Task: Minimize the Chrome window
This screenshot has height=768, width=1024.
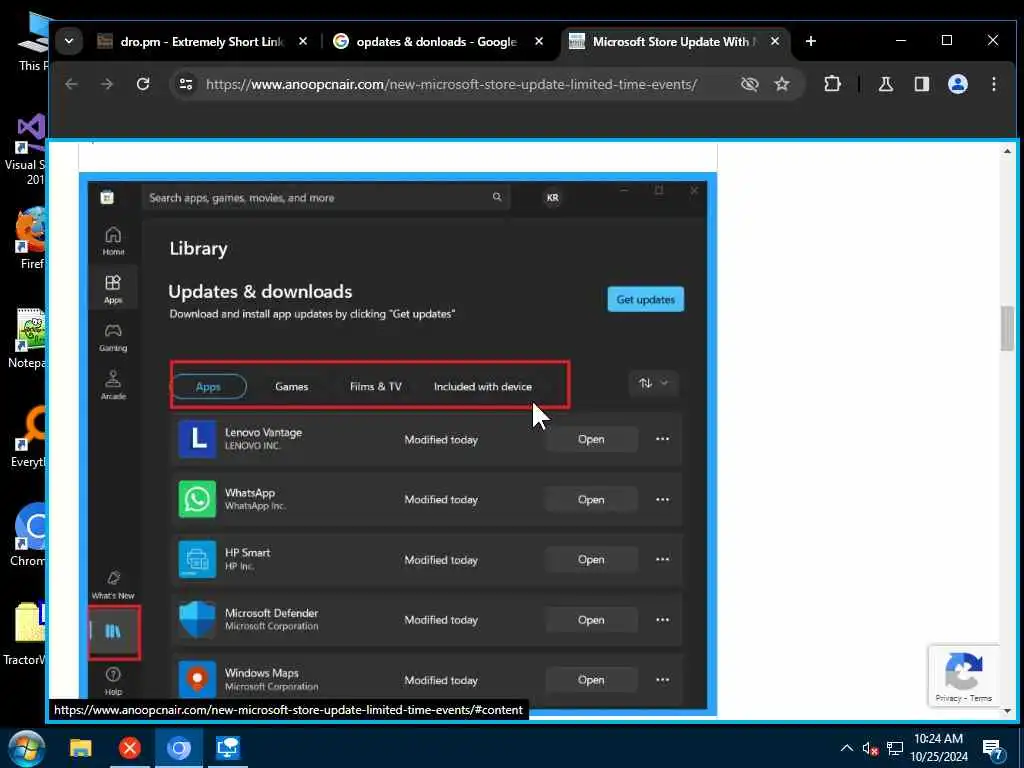Action: click(x=901, y=40)
